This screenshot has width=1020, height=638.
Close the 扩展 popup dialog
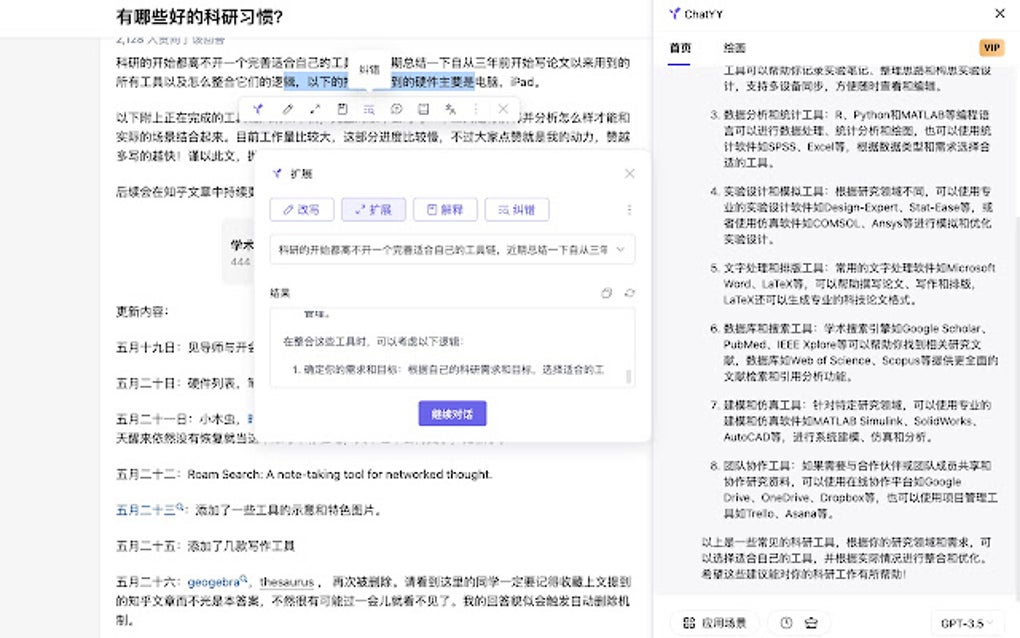(x=629, y=173)
